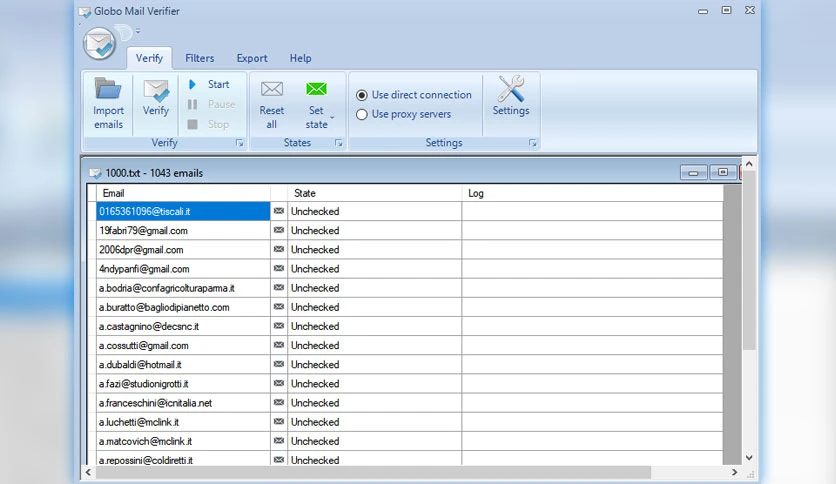The height and width of the screenshot is (484, 836).
Task: Minimize the 1000.txt document window
Action: [x=693, y=173]
